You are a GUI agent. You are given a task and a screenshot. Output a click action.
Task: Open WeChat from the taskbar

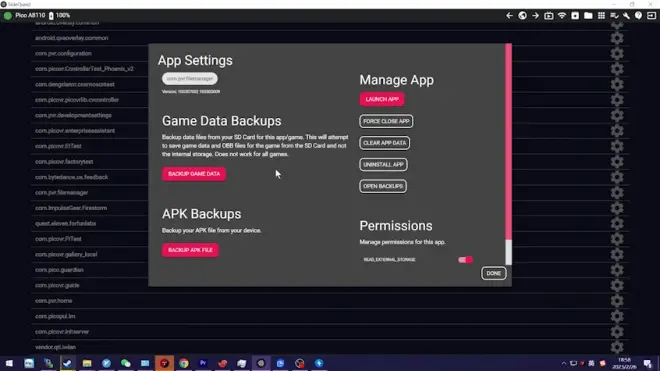(125, 363)
